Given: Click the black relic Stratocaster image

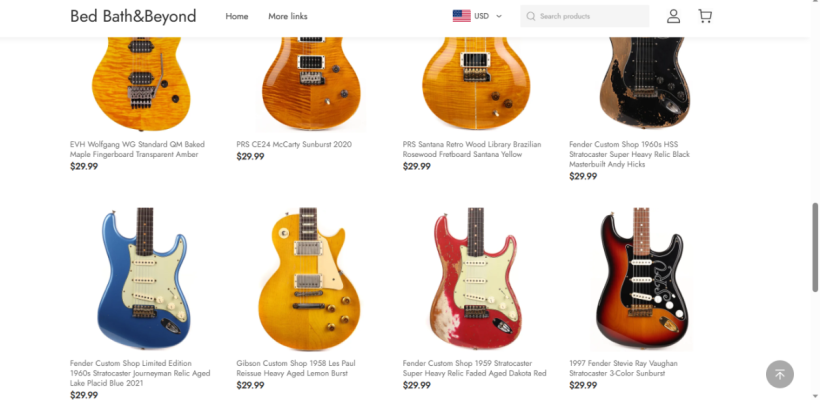Looking at the screenshot, I should 644,84.
